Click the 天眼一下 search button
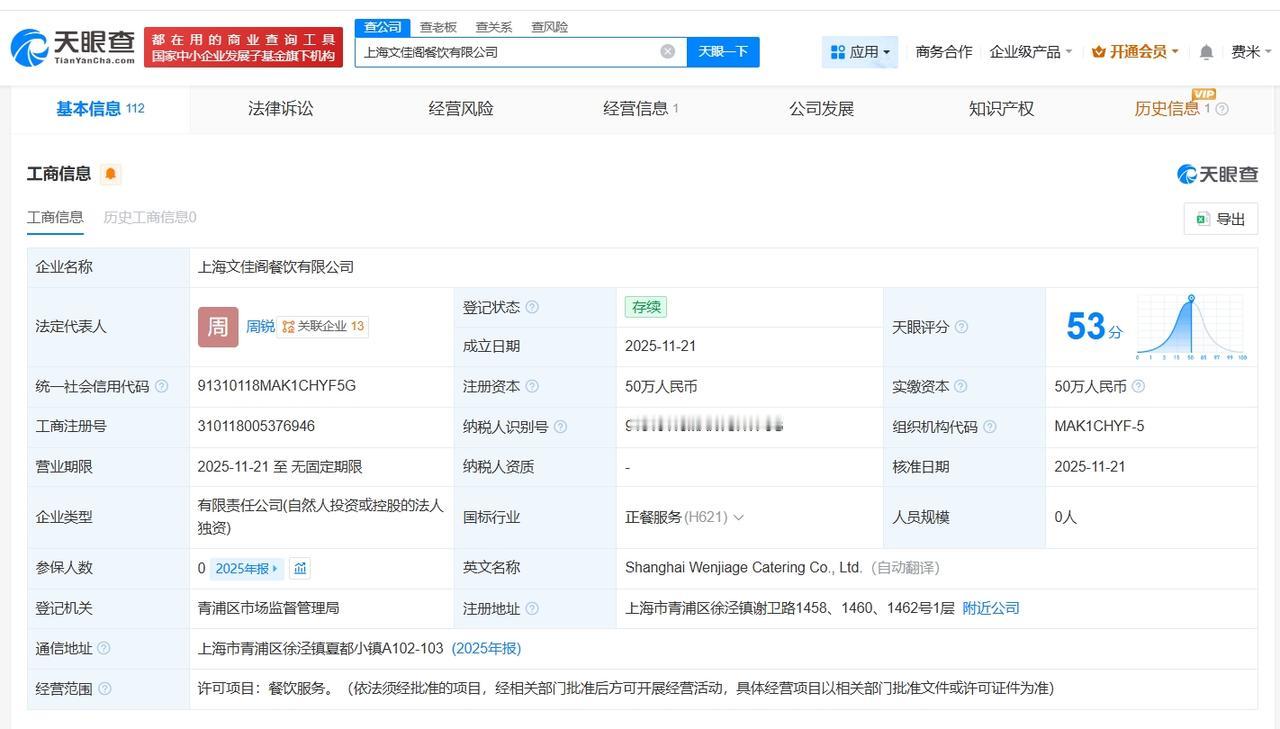The width and height of the screenshot is (1280, 729). (723, 52)
